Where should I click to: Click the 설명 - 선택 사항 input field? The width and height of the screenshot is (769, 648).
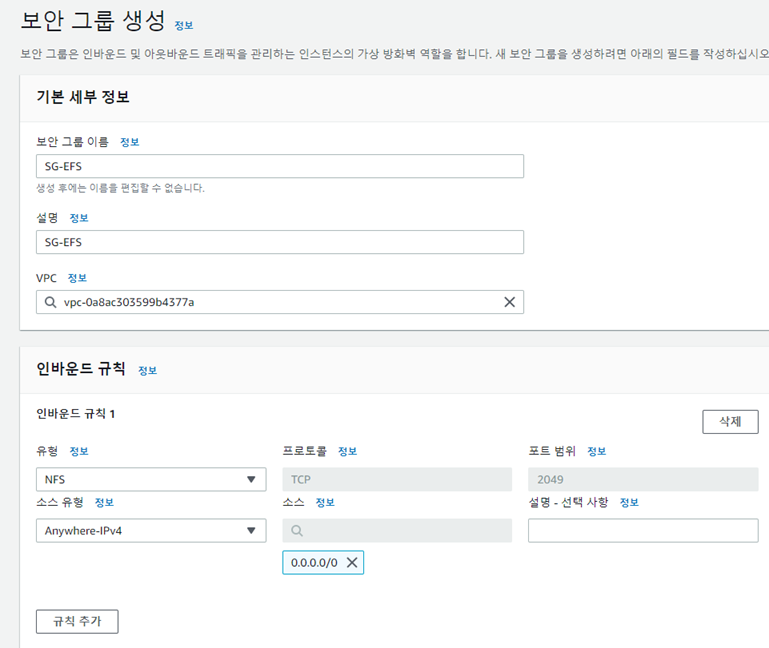[x=643, y=531]
